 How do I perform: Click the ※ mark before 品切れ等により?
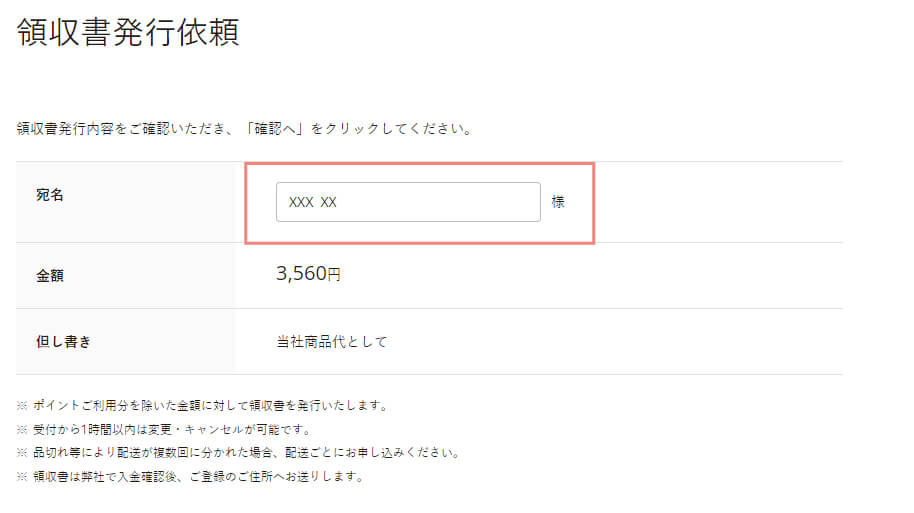coord(22,452)
